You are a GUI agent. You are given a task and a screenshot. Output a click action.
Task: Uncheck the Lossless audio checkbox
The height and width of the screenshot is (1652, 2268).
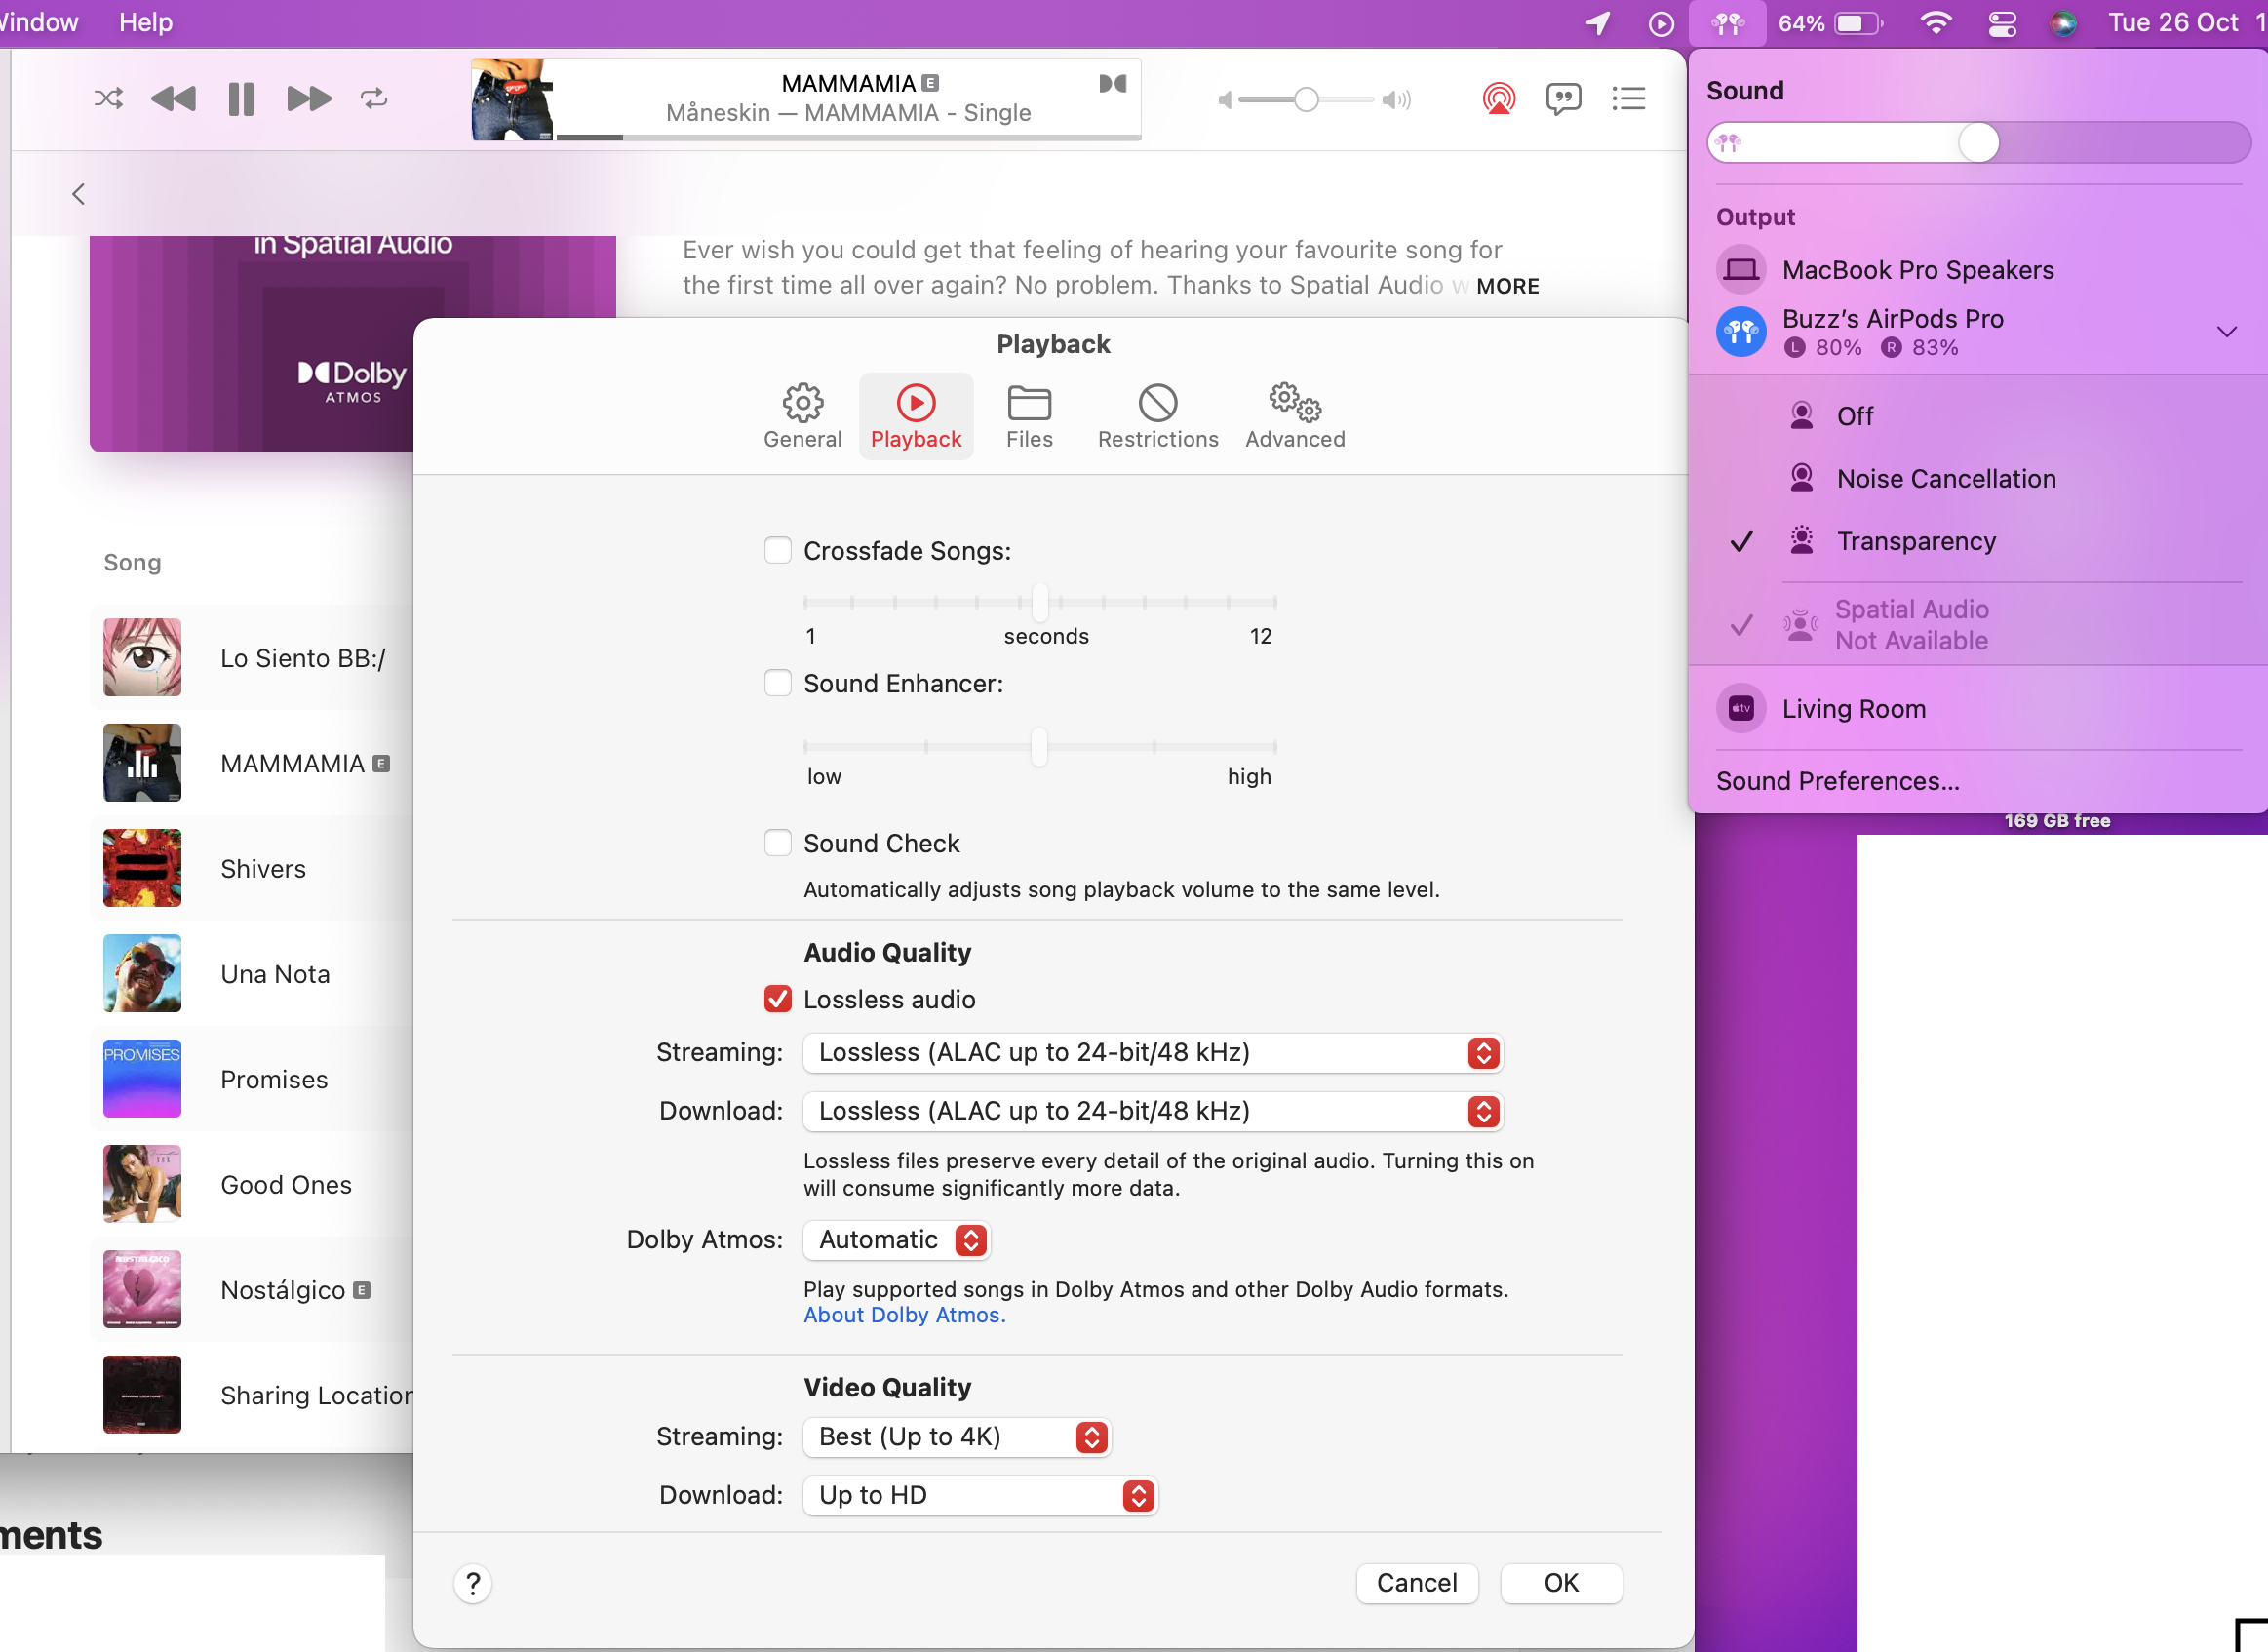[778, 999]
